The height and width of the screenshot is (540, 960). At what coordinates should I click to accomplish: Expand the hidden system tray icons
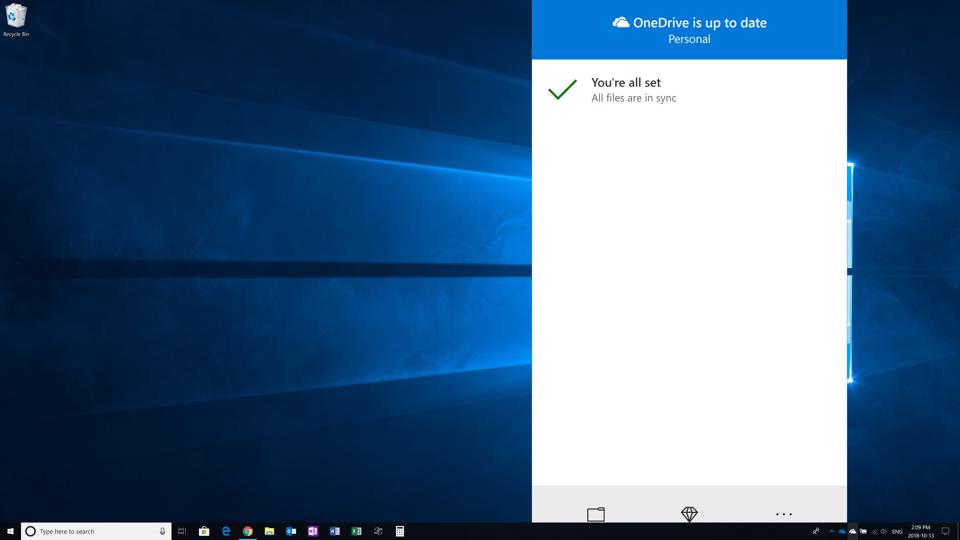click(x=831, y=531)
